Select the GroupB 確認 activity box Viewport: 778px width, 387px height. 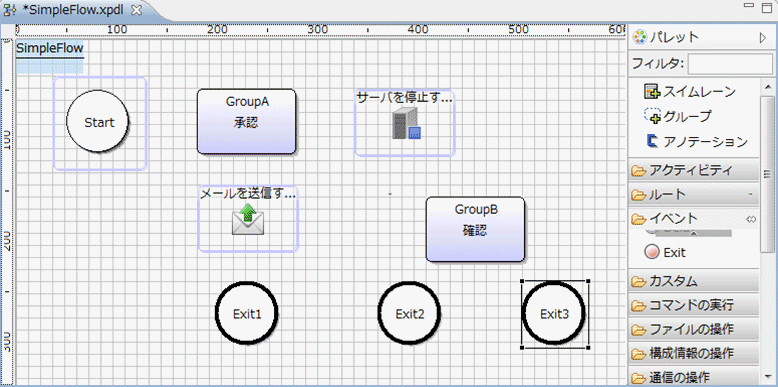(x=475, y=229)
